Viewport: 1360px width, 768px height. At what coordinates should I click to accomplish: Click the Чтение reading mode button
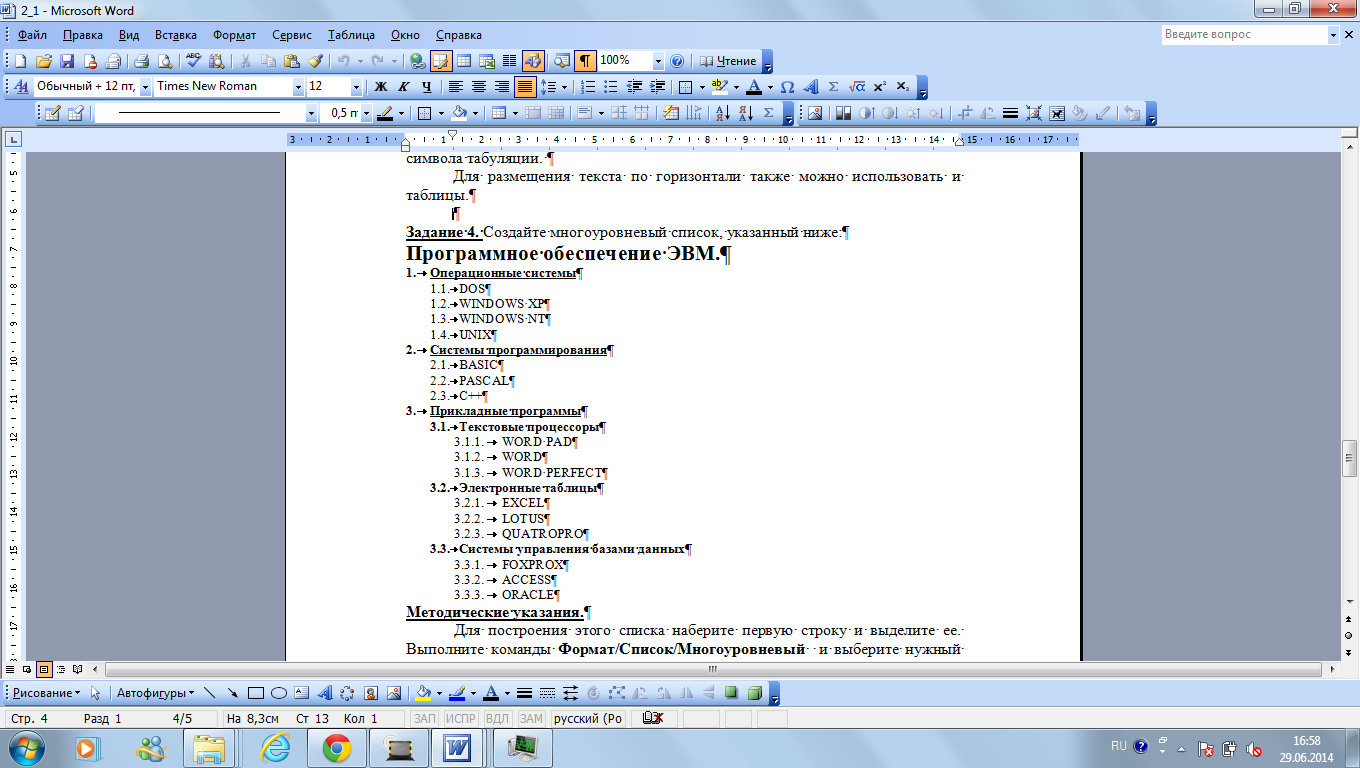727,61
